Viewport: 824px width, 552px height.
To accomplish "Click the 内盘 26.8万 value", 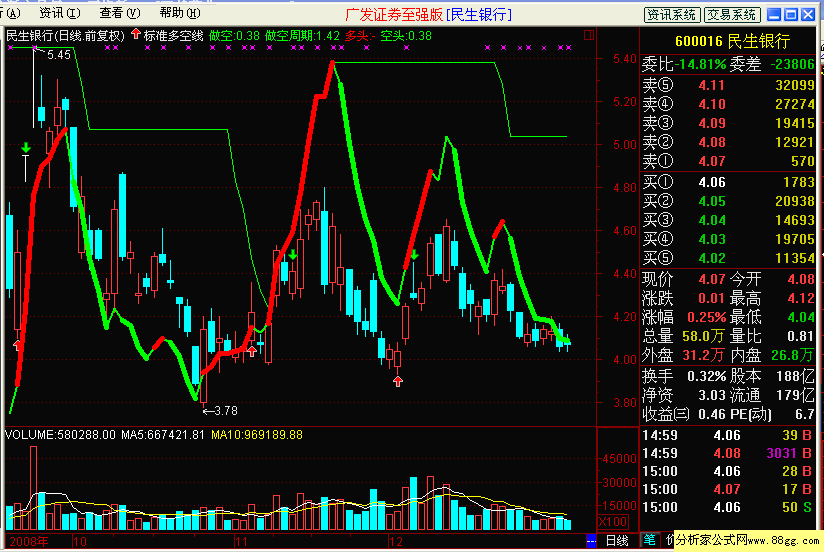I will point(793,356).
